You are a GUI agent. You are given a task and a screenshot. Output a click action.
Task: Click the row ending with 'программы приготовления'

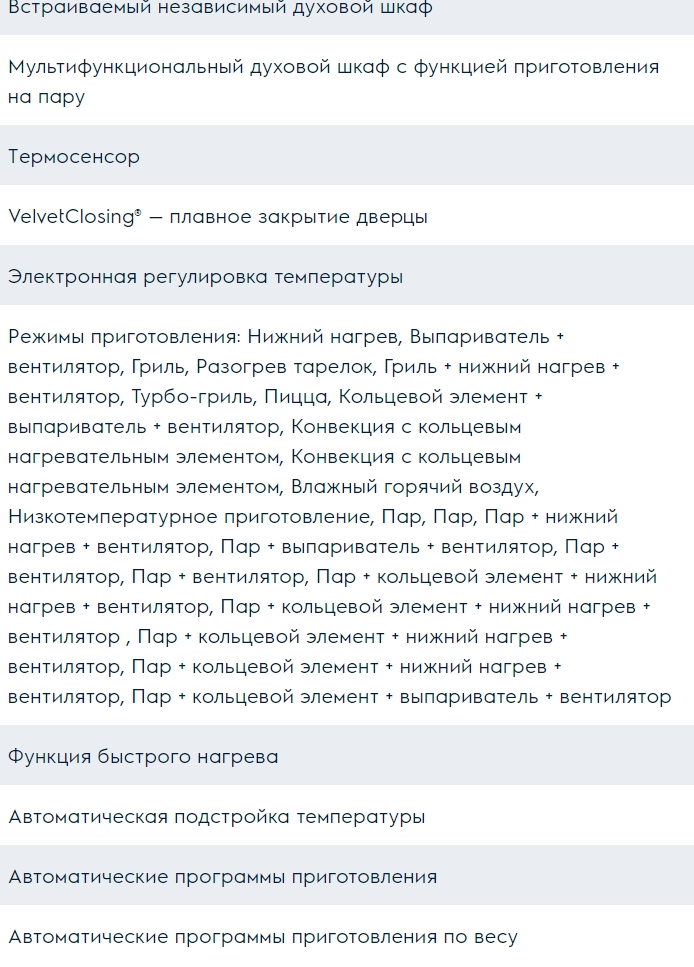click(x=223, y=877)
